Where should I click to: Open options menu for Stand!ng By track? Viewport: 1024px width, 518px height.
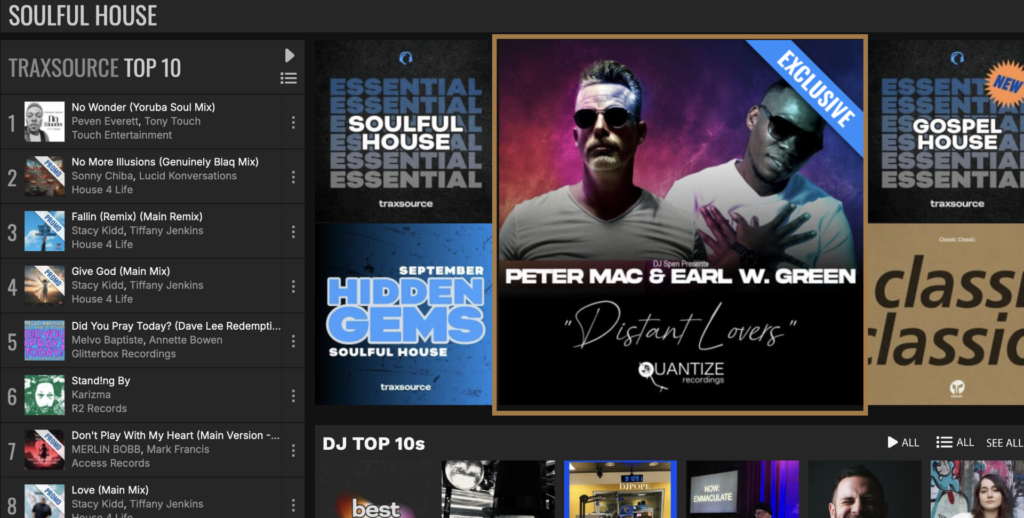tap(293, 395)
